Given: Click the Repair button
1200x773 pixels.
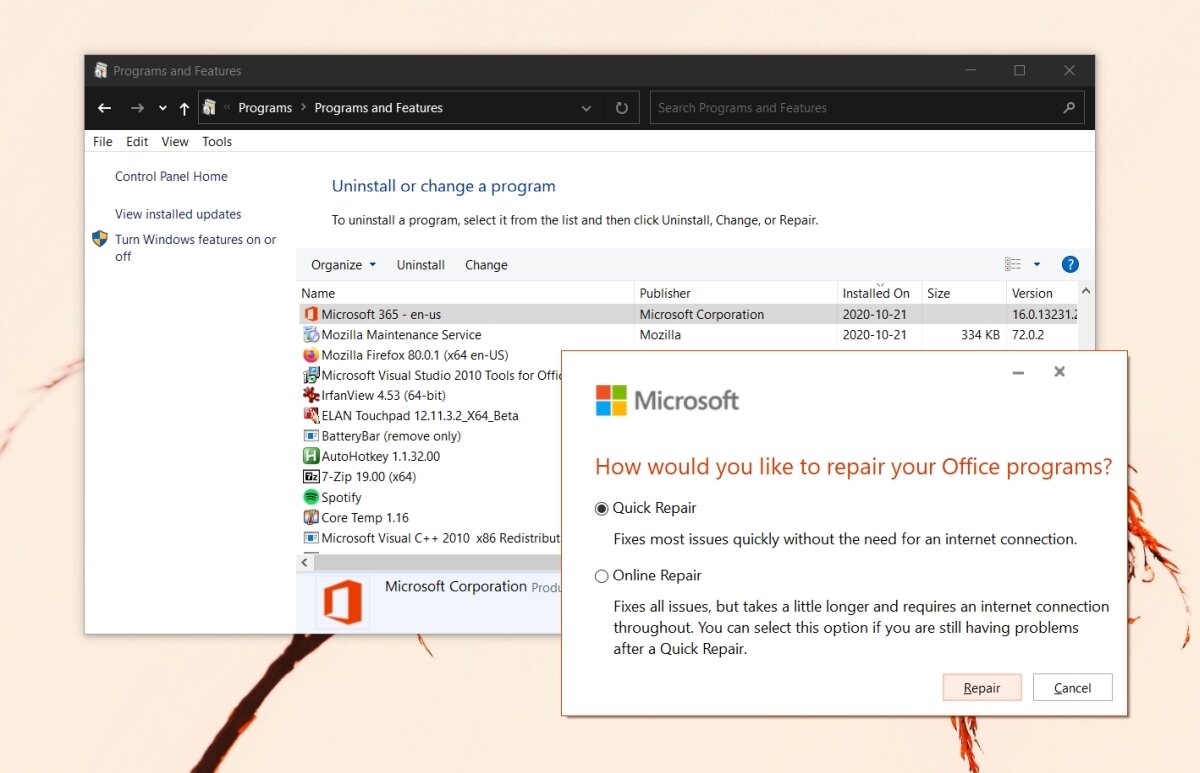Looking at the screenshot, I should click(x=981, y=687).
